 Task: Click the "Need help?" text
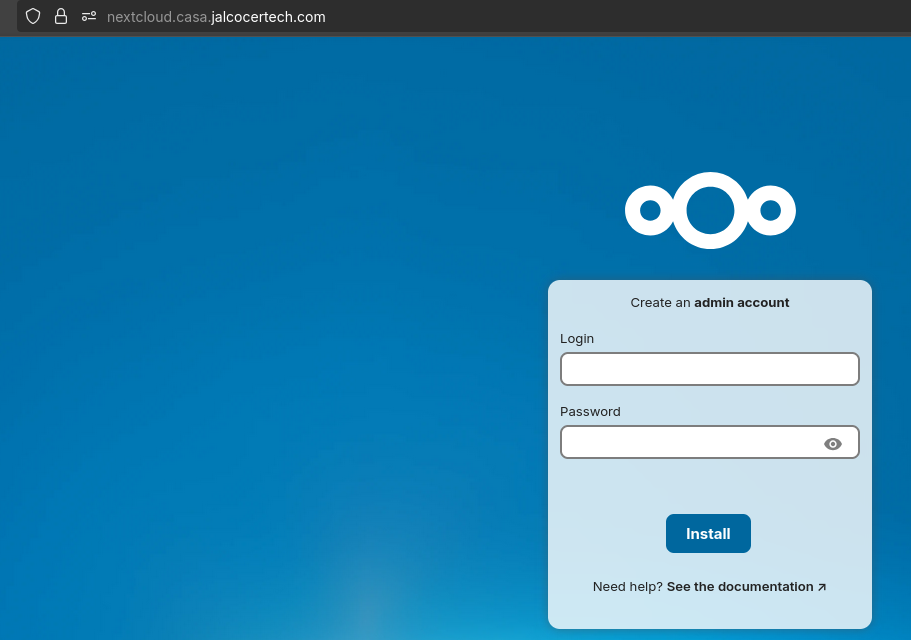(627, 587)
